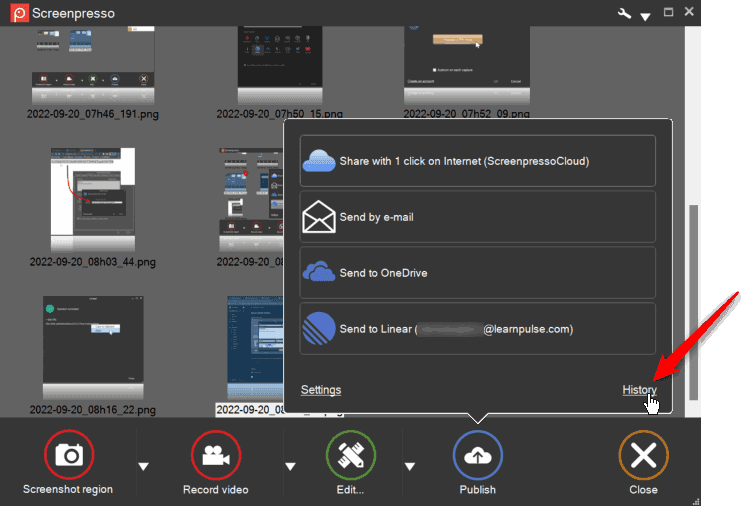The image size is (743, 506).
Task: Expand the Edit dropdown arrow
Action: click(x=410, y=465)
